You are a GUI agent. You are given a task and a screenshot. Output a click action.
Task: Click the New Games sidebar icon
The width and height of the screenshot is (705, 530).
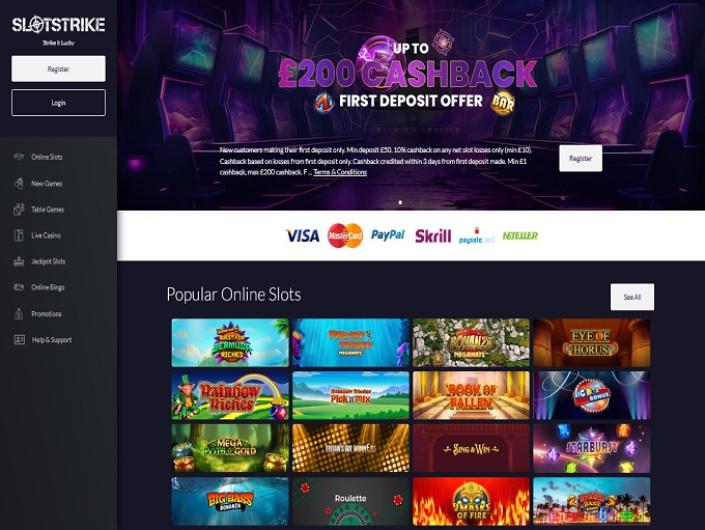click(x=18, y=183)
